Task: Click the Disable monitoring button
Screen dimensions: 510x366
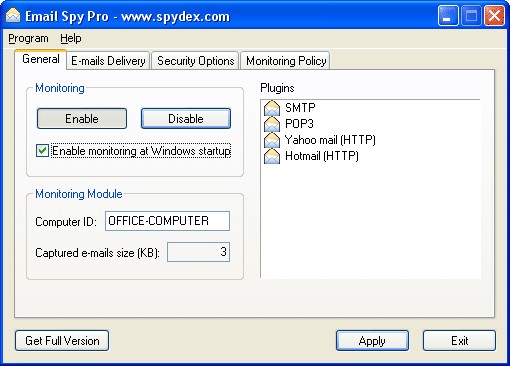Action: pyautogui.click(x=186, y=119)
